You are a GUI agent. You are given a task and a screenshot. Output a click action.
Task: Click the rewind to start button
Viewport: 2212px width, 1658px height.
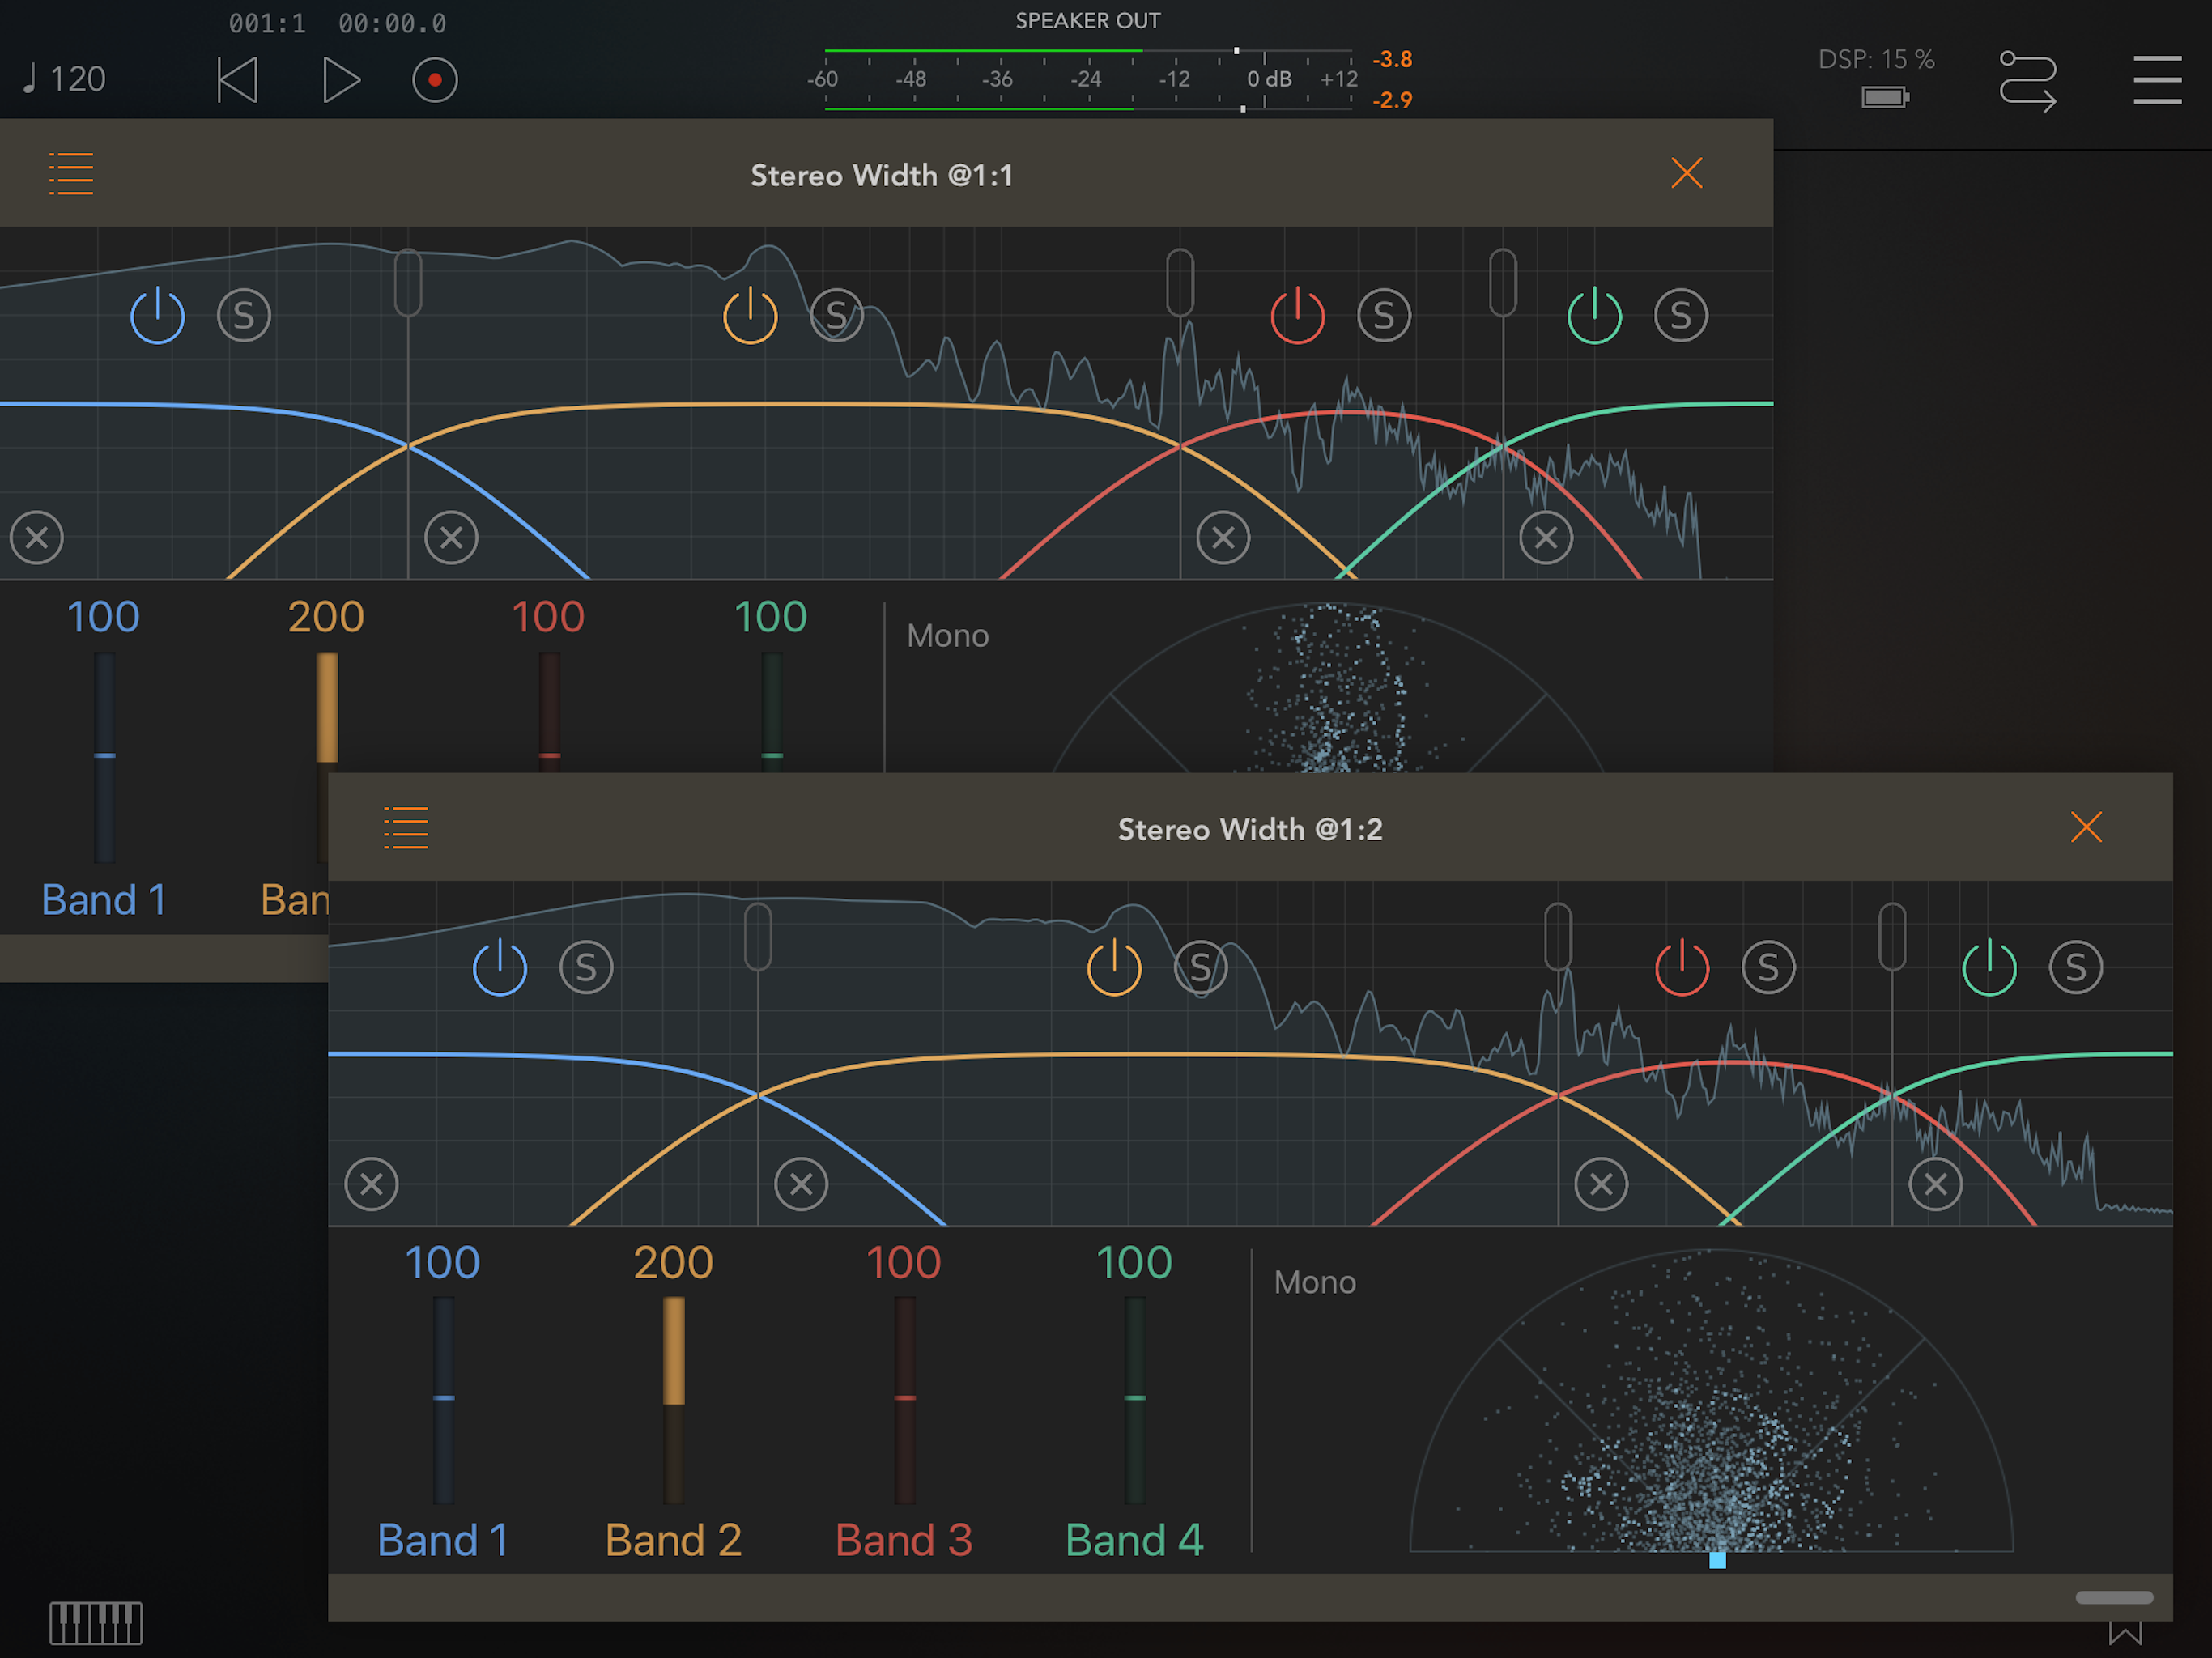[237, 80]
